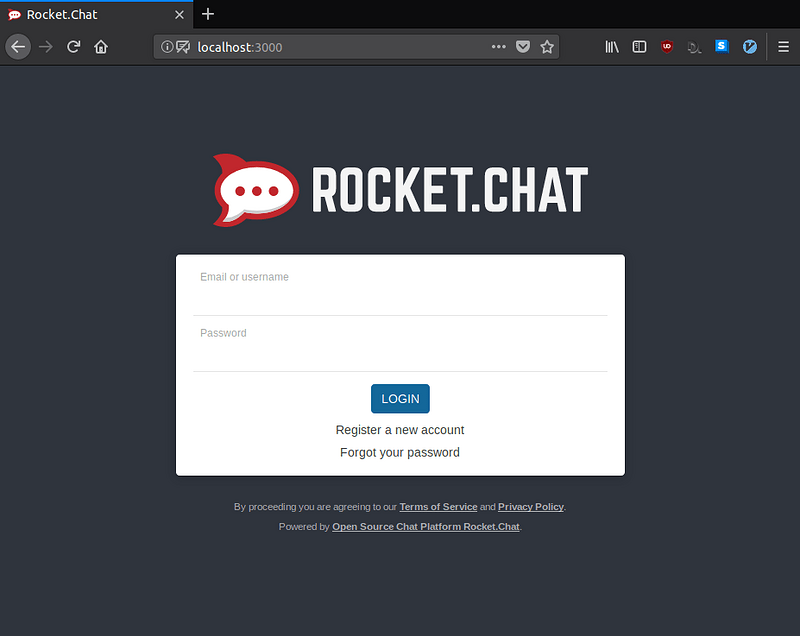Show the sidebars icon
800x636 pixels.
click(x=639, y=47)
